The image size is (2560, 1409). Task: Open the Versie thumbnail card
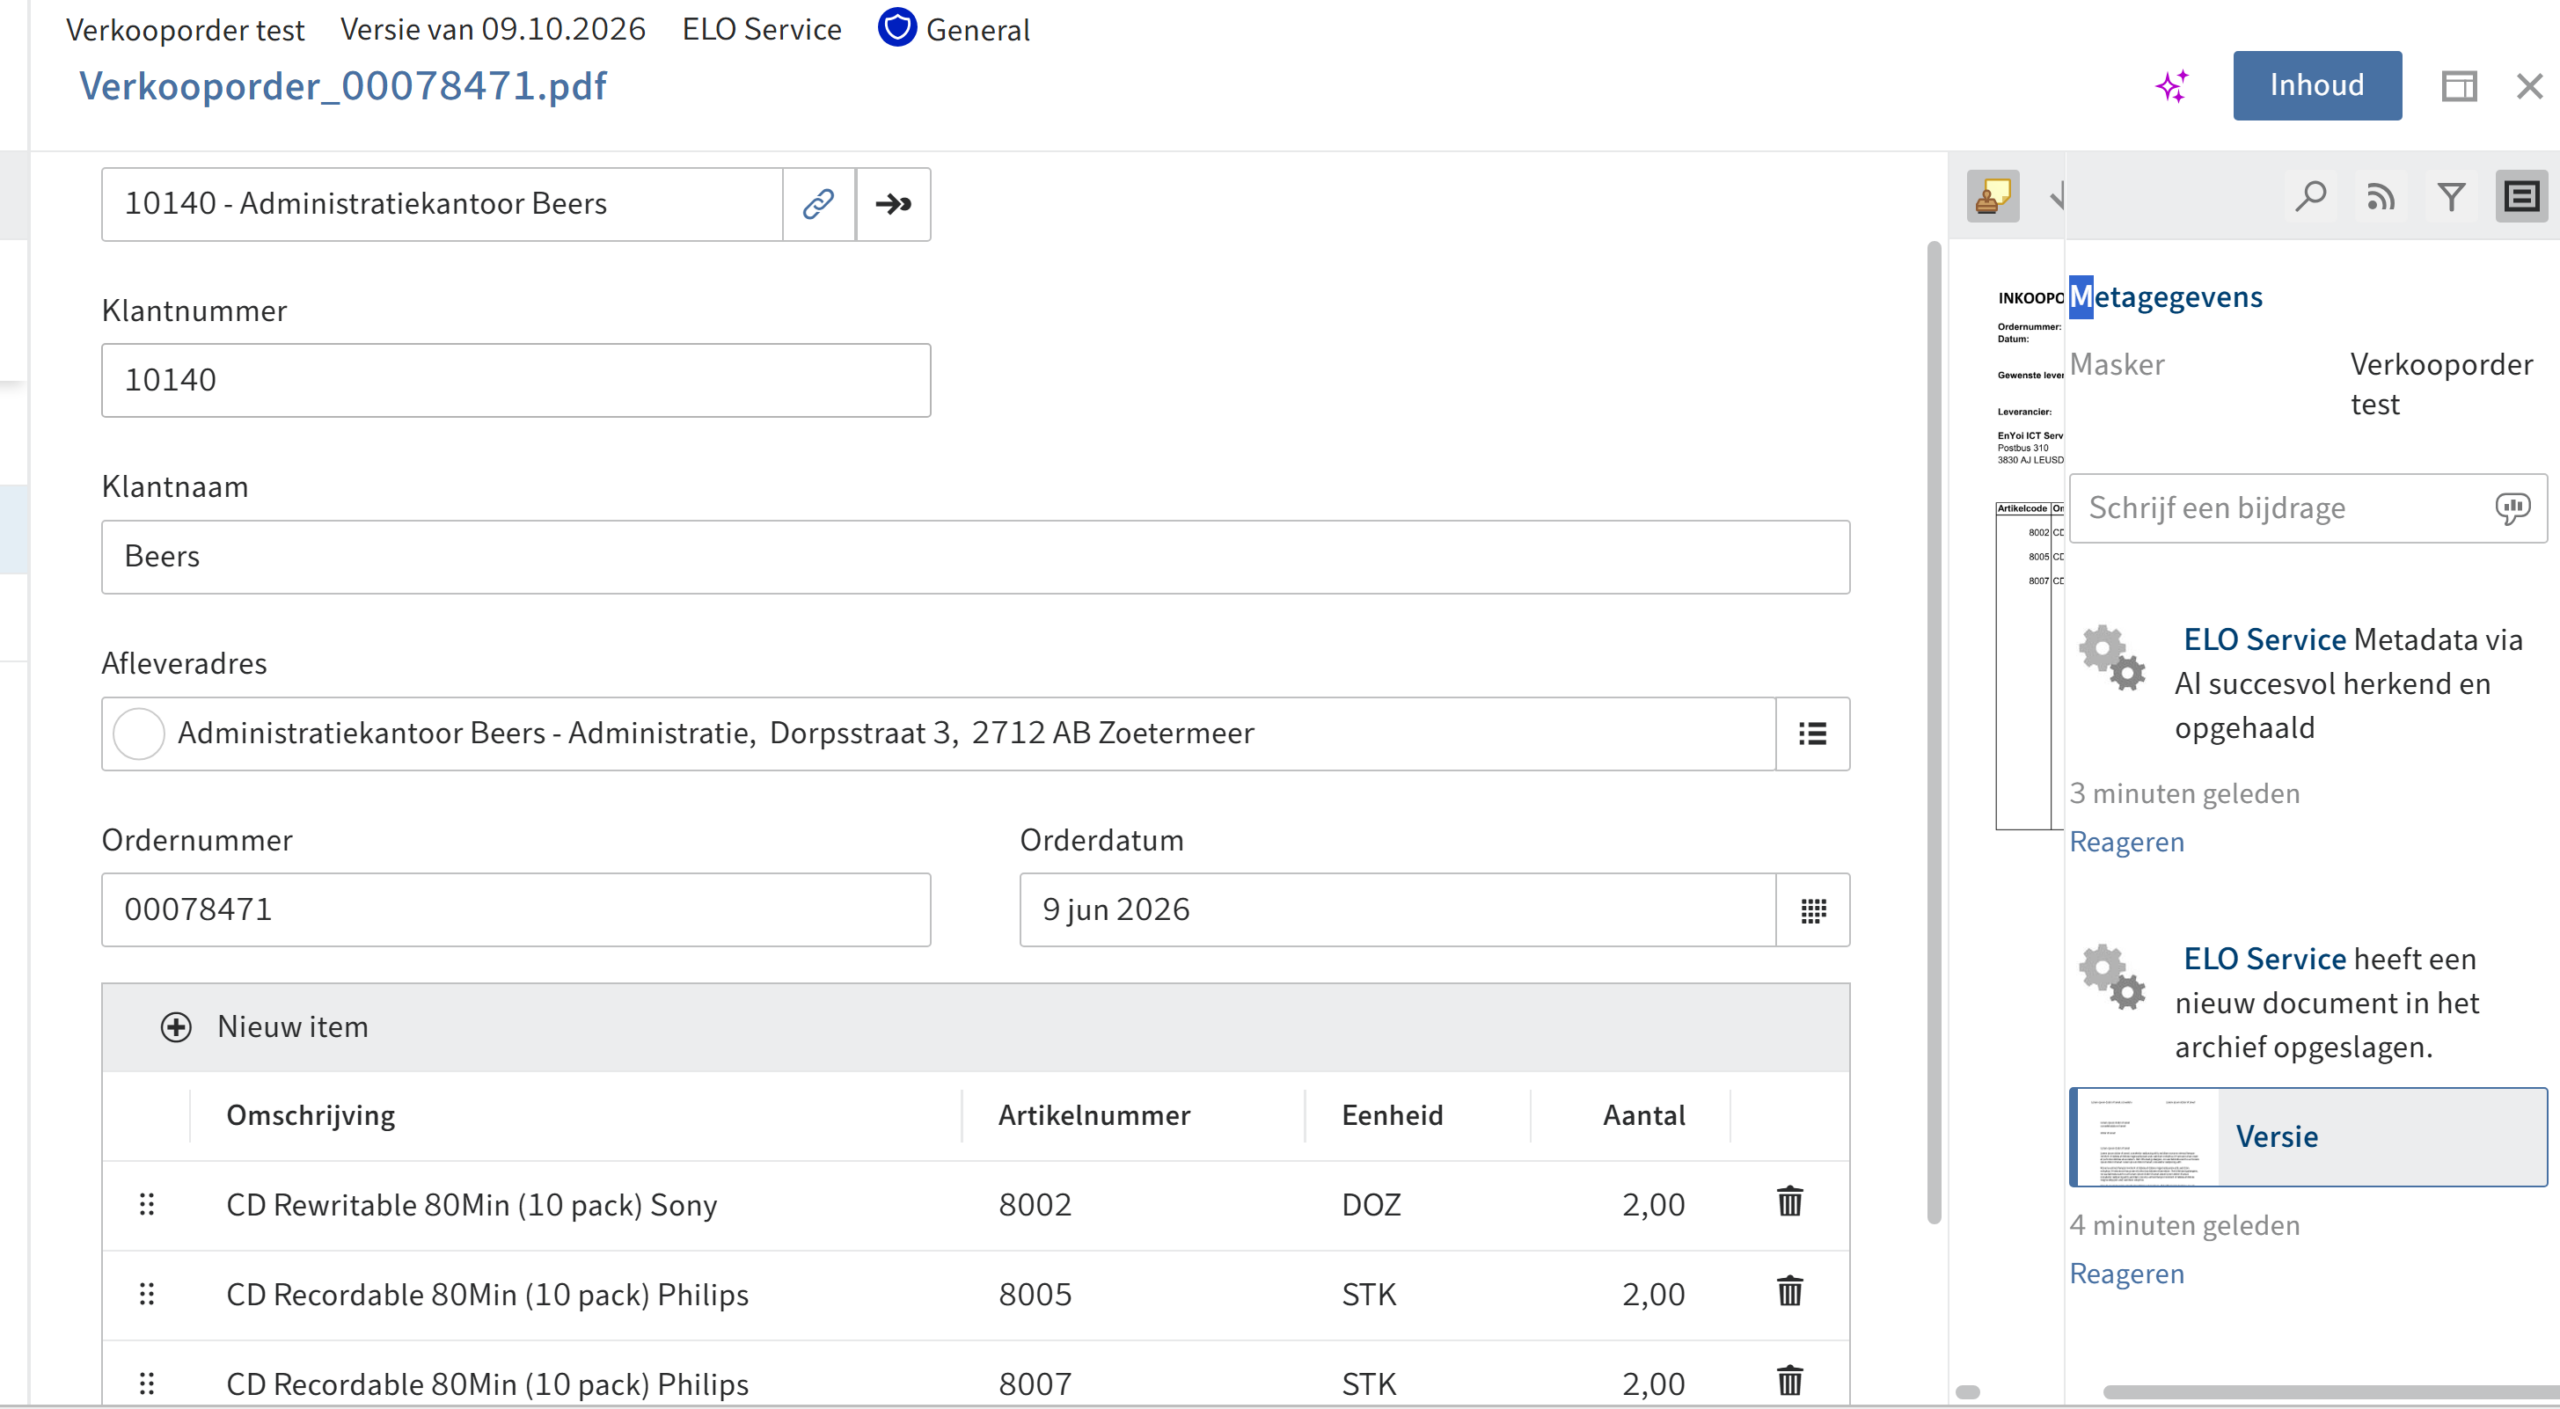click(2308, 1137)
